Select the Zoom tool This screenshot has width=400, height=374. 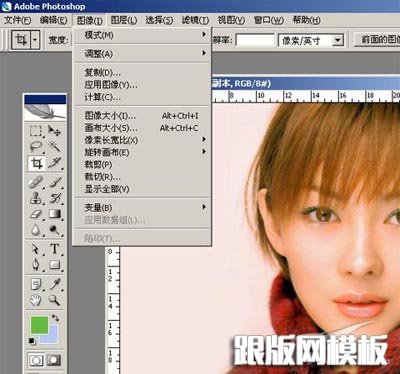[54, 300]
